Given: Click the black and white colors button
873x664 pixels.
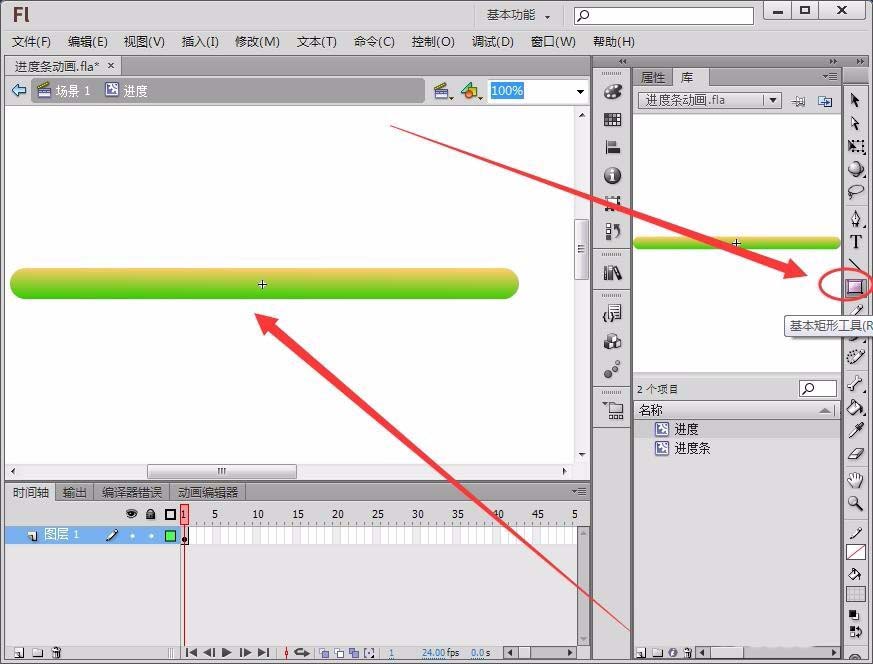Looking at the screenshot, I should coord(854,615).
